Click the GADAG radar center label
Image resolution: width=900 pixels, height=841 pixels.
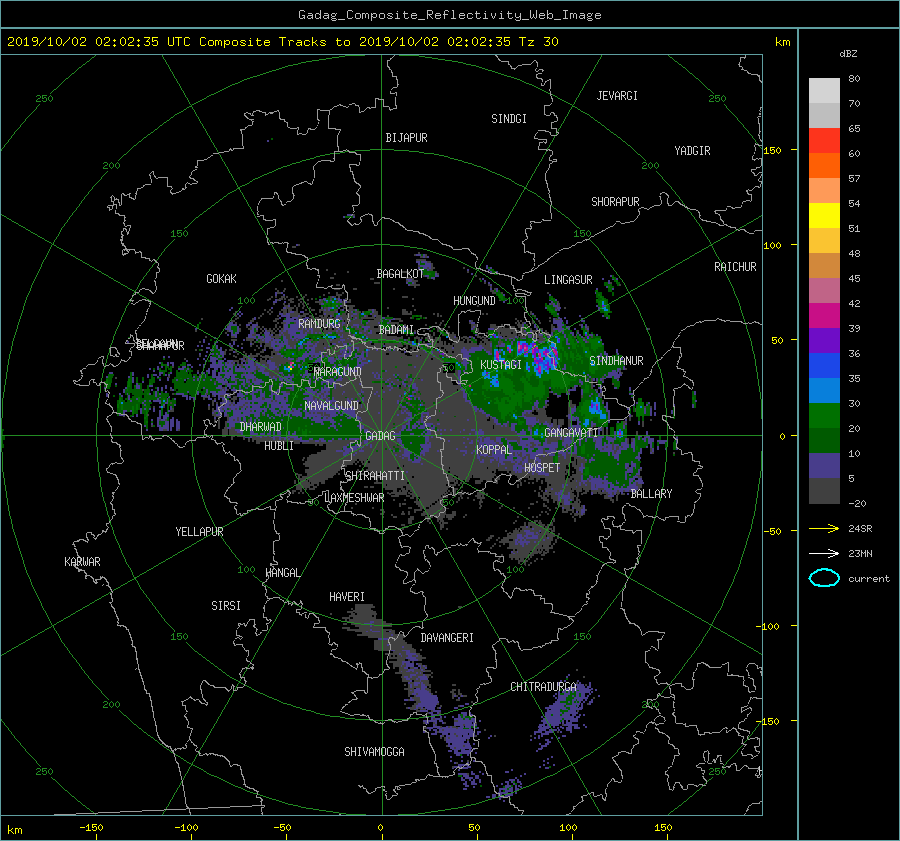pyautogui.click(x=380, y=436)
